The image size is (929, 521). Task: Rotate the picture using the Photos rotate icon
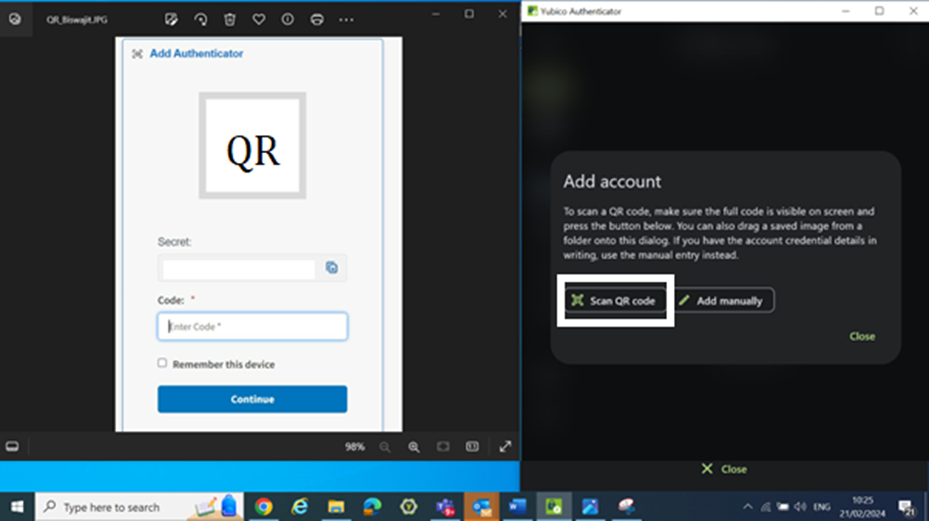tap(201, 20)
